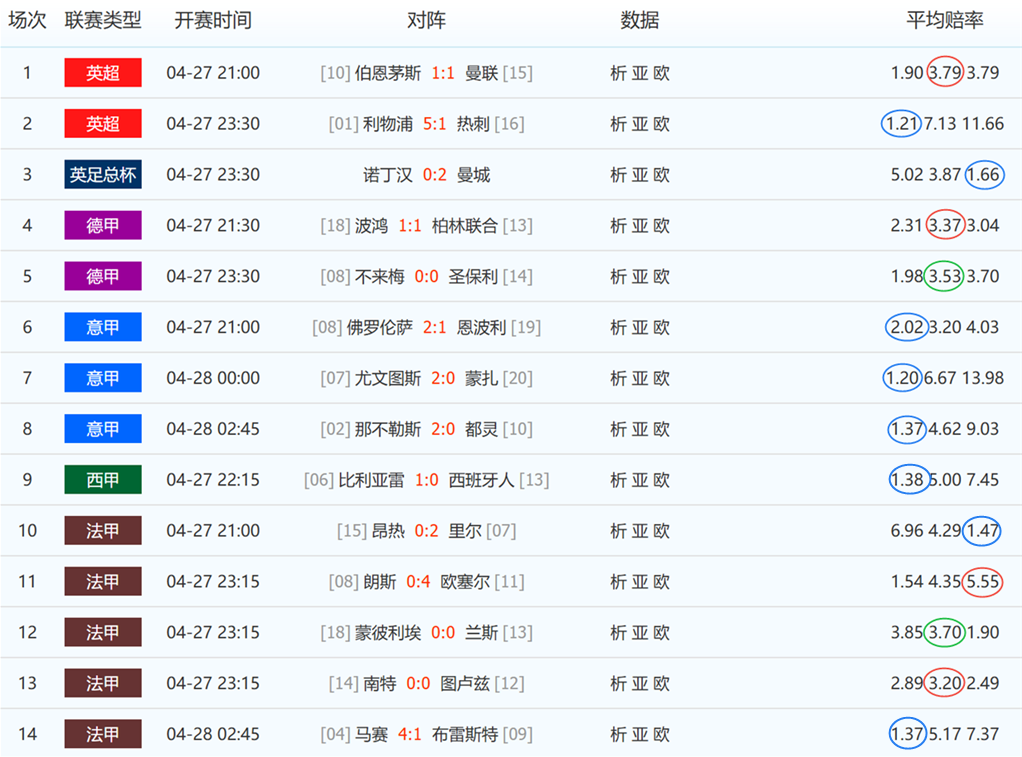The height and width of the screenshot is (757, 1022).
Task: Open 析 analysis link for 伯恩茅斯 match
Action: click(619, 73)
